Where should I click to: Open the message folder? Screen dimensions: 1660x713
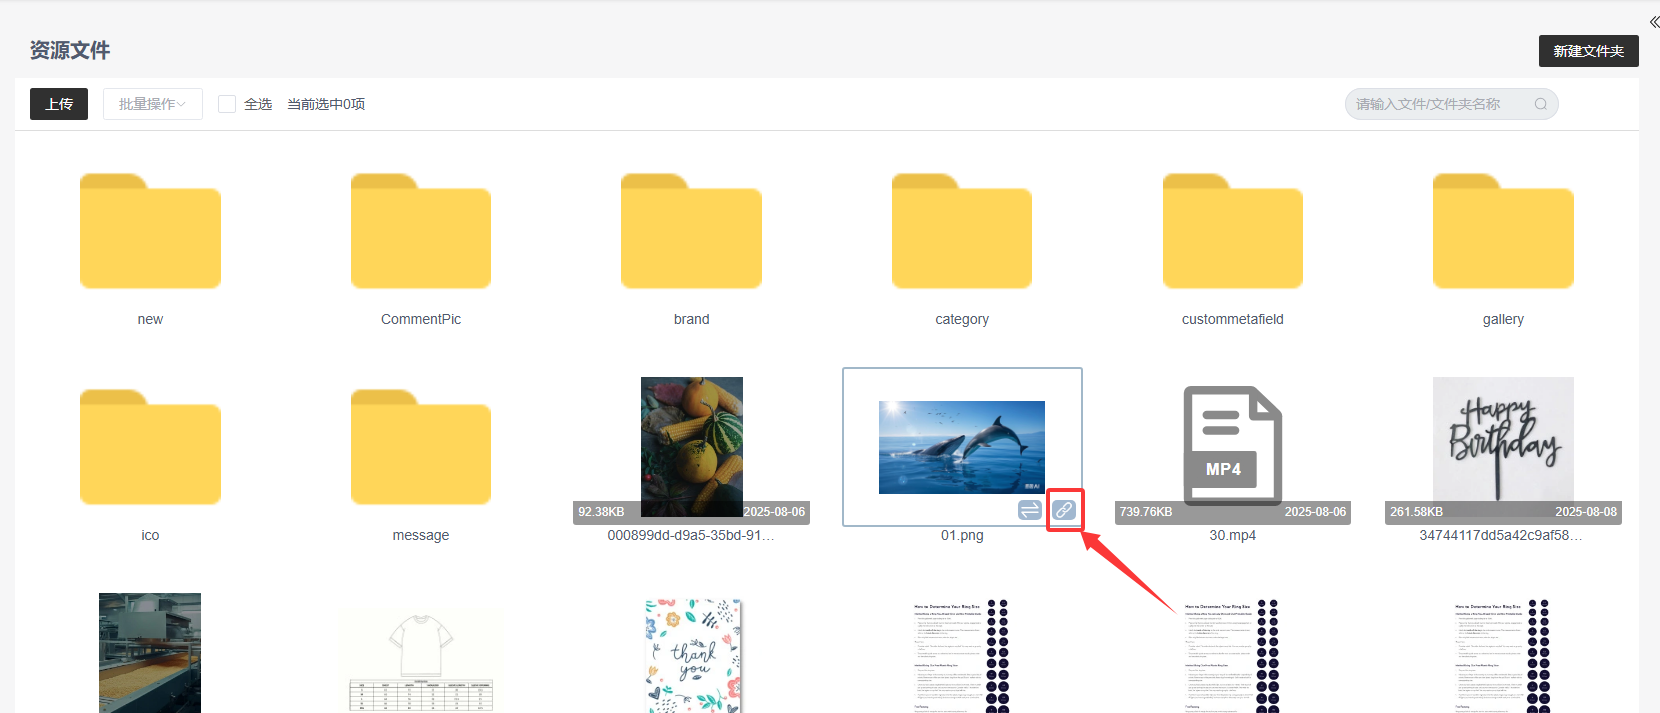420,448
